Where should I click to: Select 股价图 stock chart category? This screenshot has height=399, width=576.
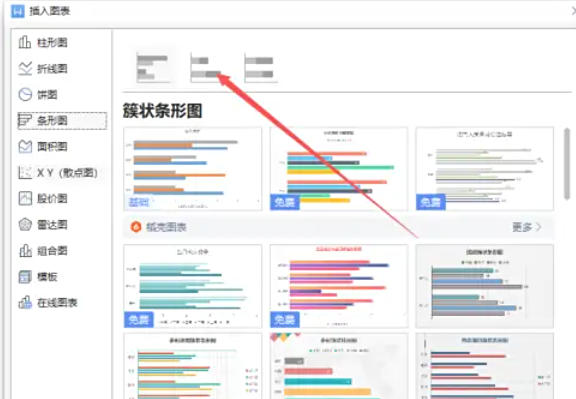coord(43,199)
